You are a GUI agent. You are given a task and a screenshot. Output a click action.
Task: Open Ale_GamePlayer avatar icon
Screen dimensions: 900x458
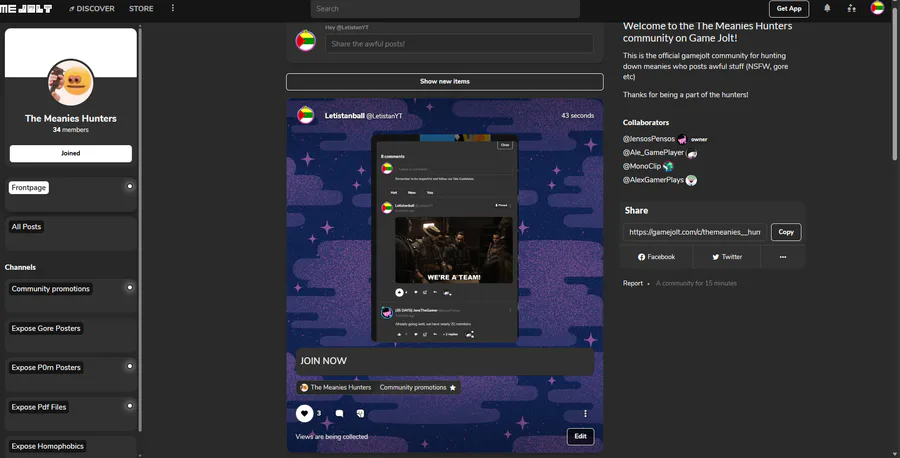click(692, 153)
